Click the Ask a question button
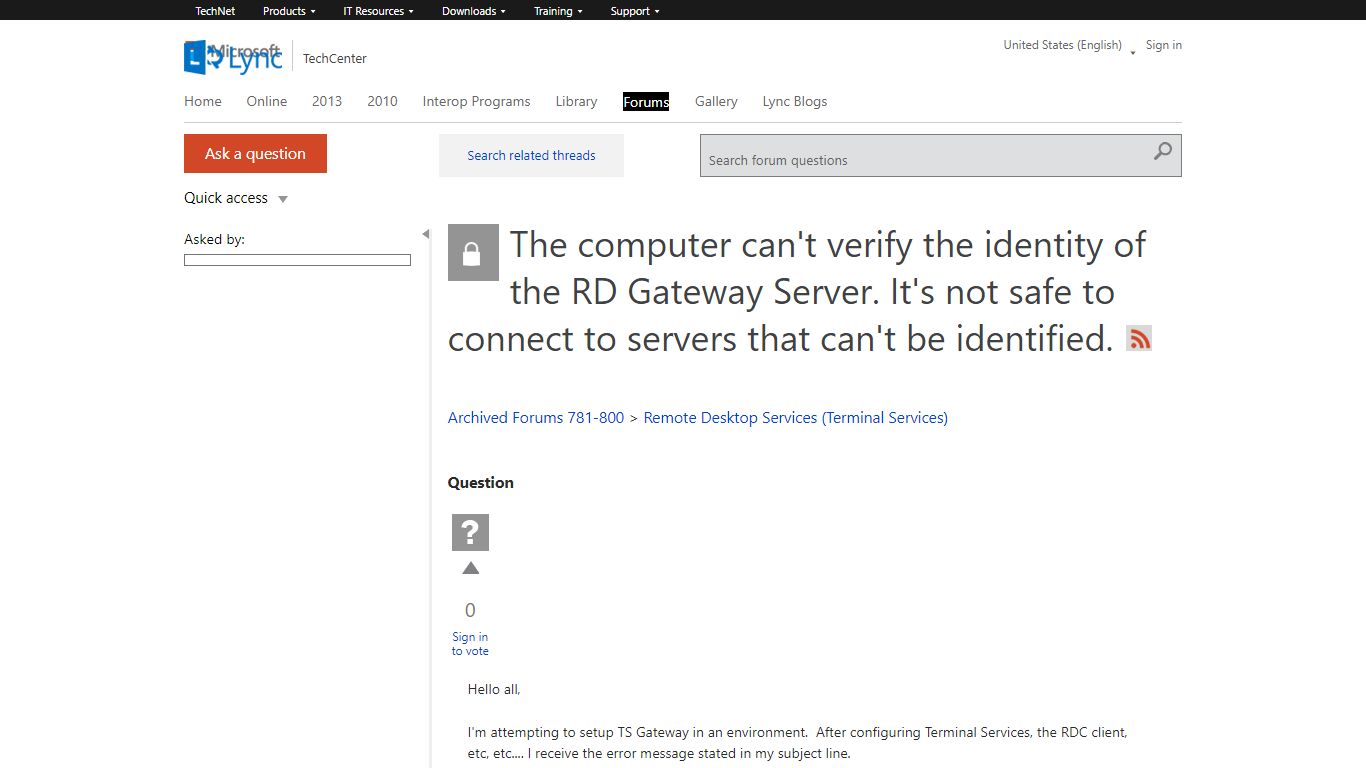The height and width of the screenshot is (768, 1366). point(255,153)
